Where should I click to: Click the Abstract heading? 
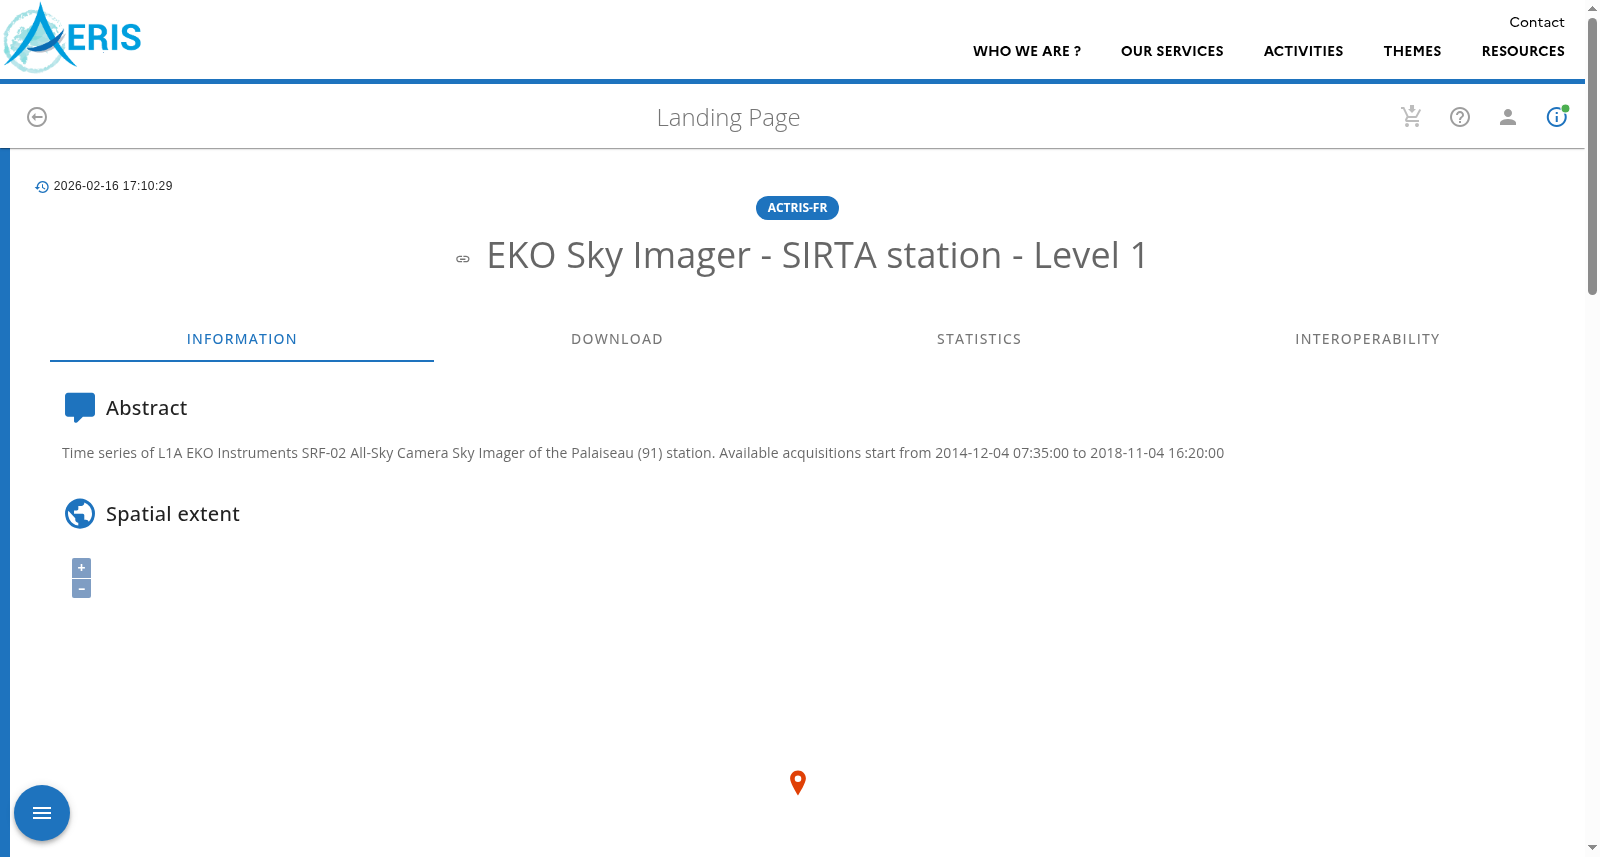[146, 408]
